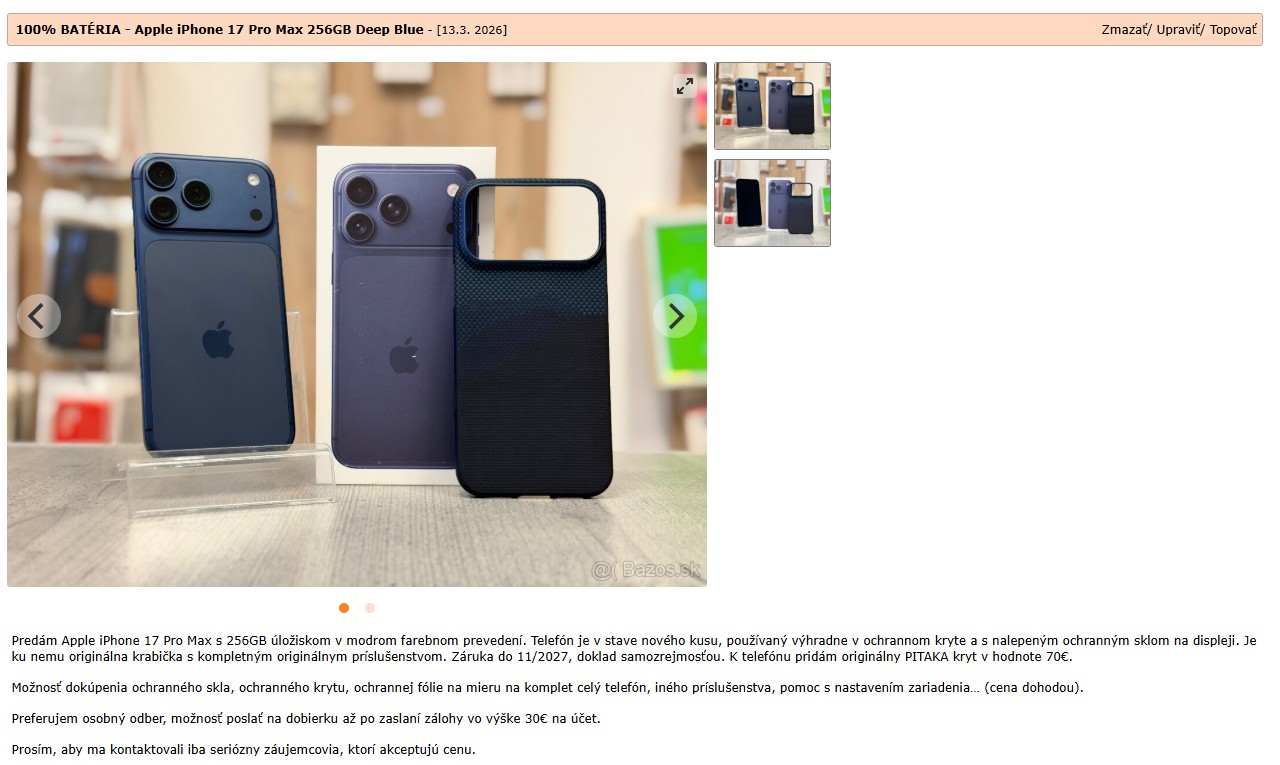The height and width of the screenshot is (765, 1280).
Task: Click the paragraph starting Predám Apple iPhone
Action: click(634, 649)
